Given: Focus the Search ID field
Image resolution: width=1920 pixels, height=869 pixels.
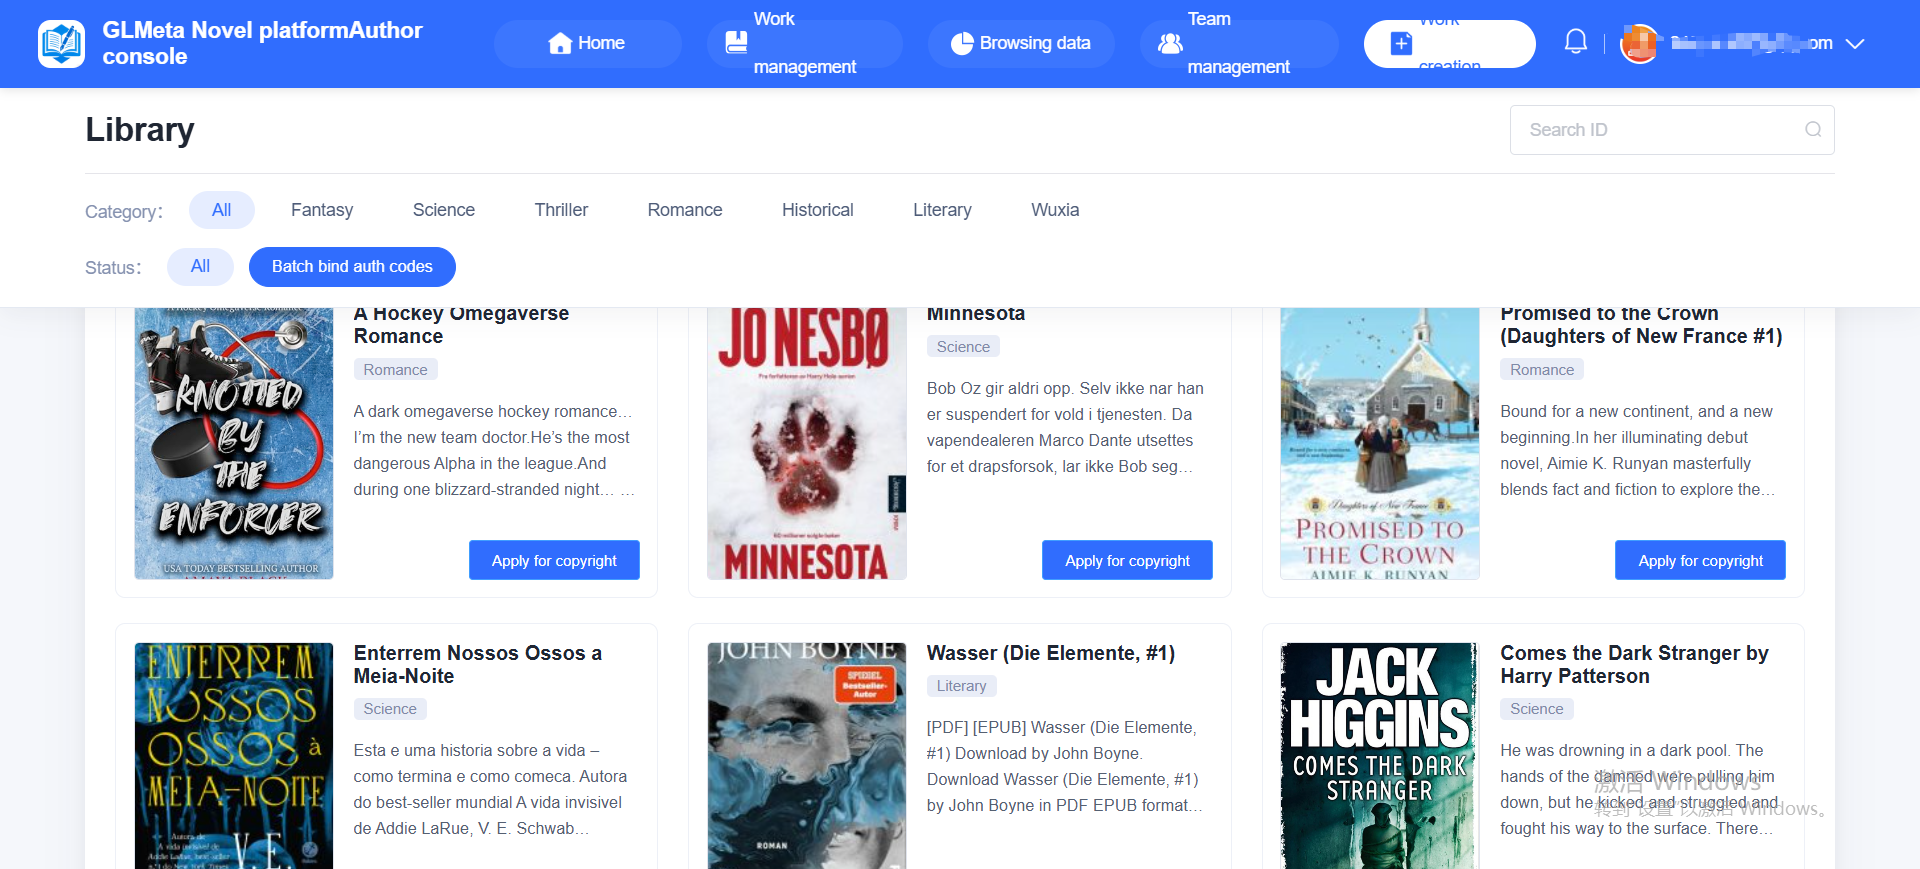Looking at the screenshot, I should tap(1672, 130).
